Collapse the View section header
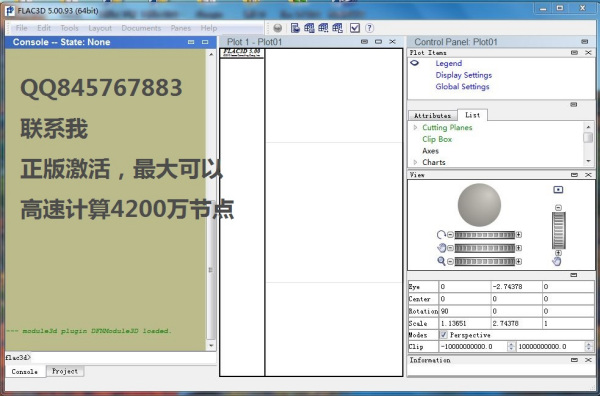This screenshot has height=396, width=600. pyautogui.click(x=574, y=175)
